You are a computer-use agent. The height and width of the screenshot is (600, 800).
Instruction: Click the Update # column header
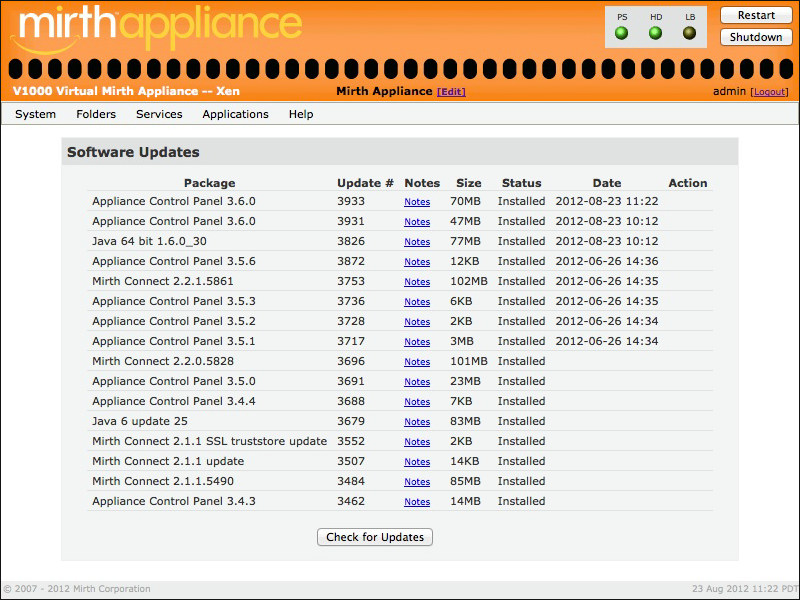pos(365,183)
